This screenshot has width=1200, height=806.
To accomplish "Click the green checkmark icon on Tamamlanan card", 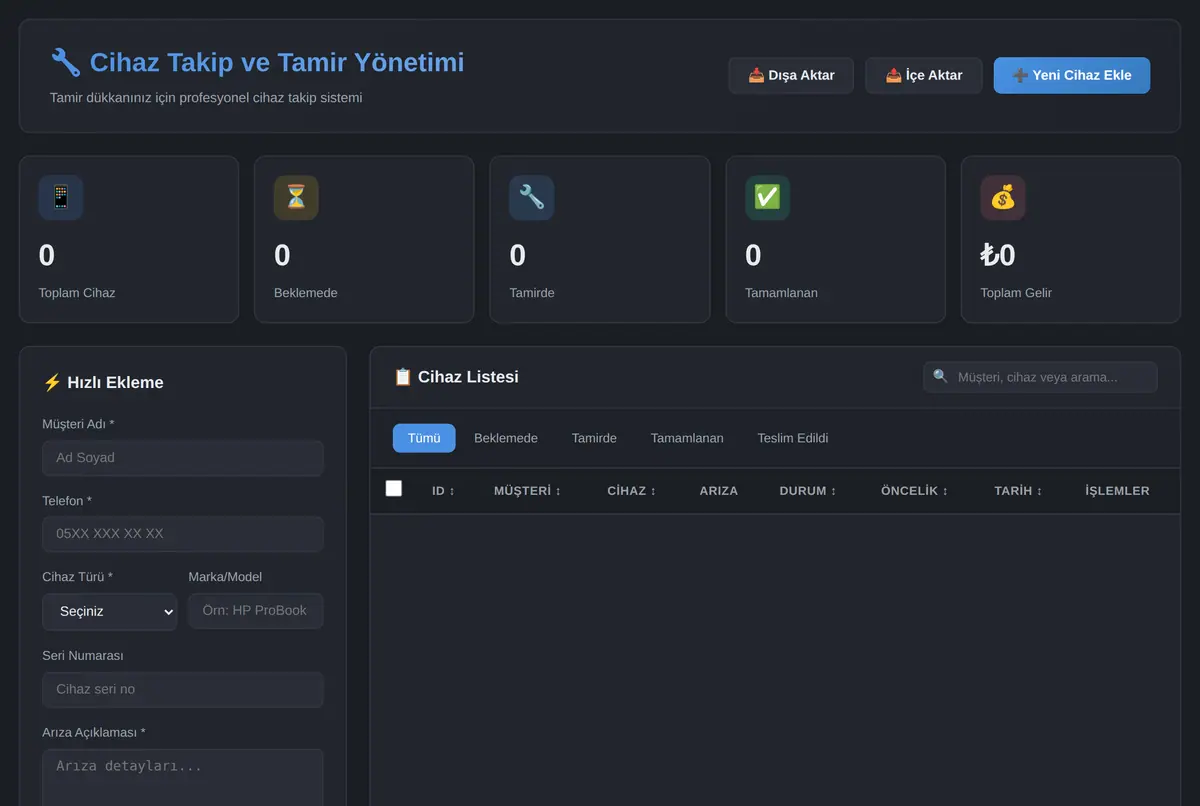I will pyautogui.click(x=767, y=197).
